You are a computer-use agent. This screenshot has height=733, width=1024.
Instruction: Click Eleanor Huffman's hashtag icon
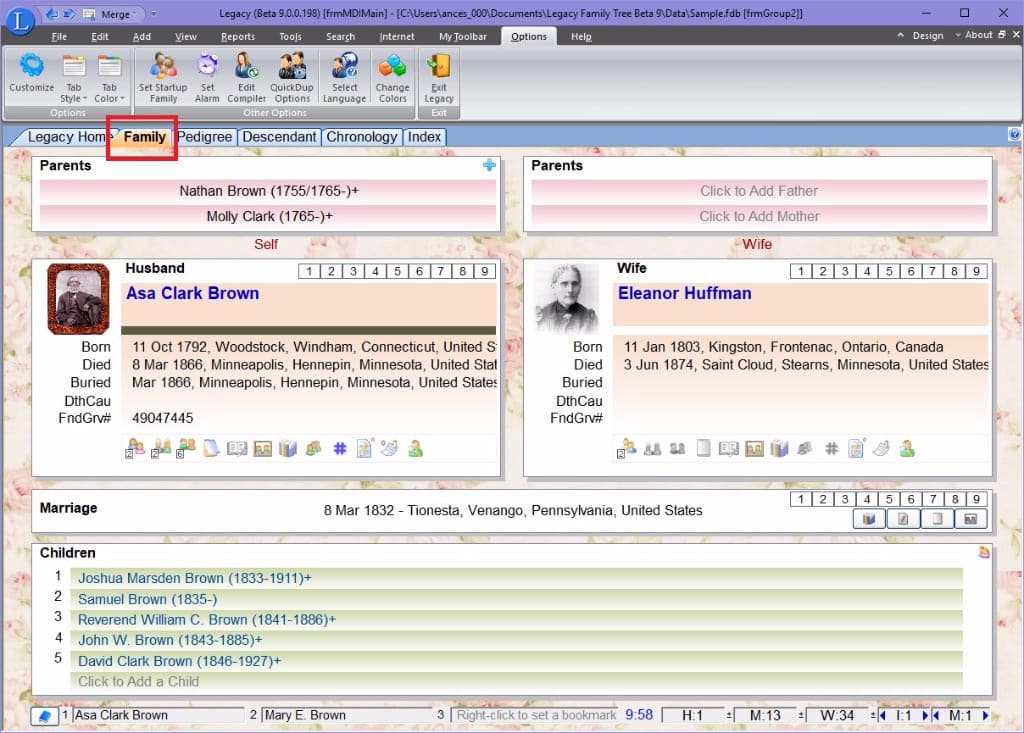click(x=831, y=449)
